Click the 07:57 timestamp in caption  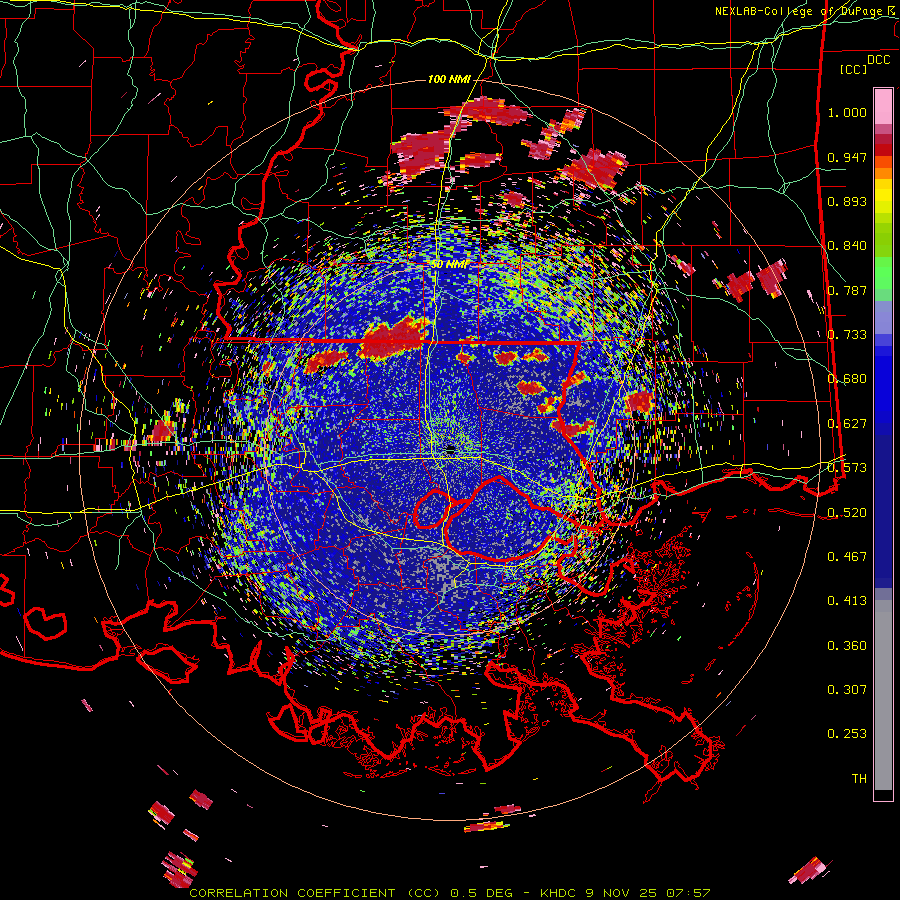tap(688, 893)
